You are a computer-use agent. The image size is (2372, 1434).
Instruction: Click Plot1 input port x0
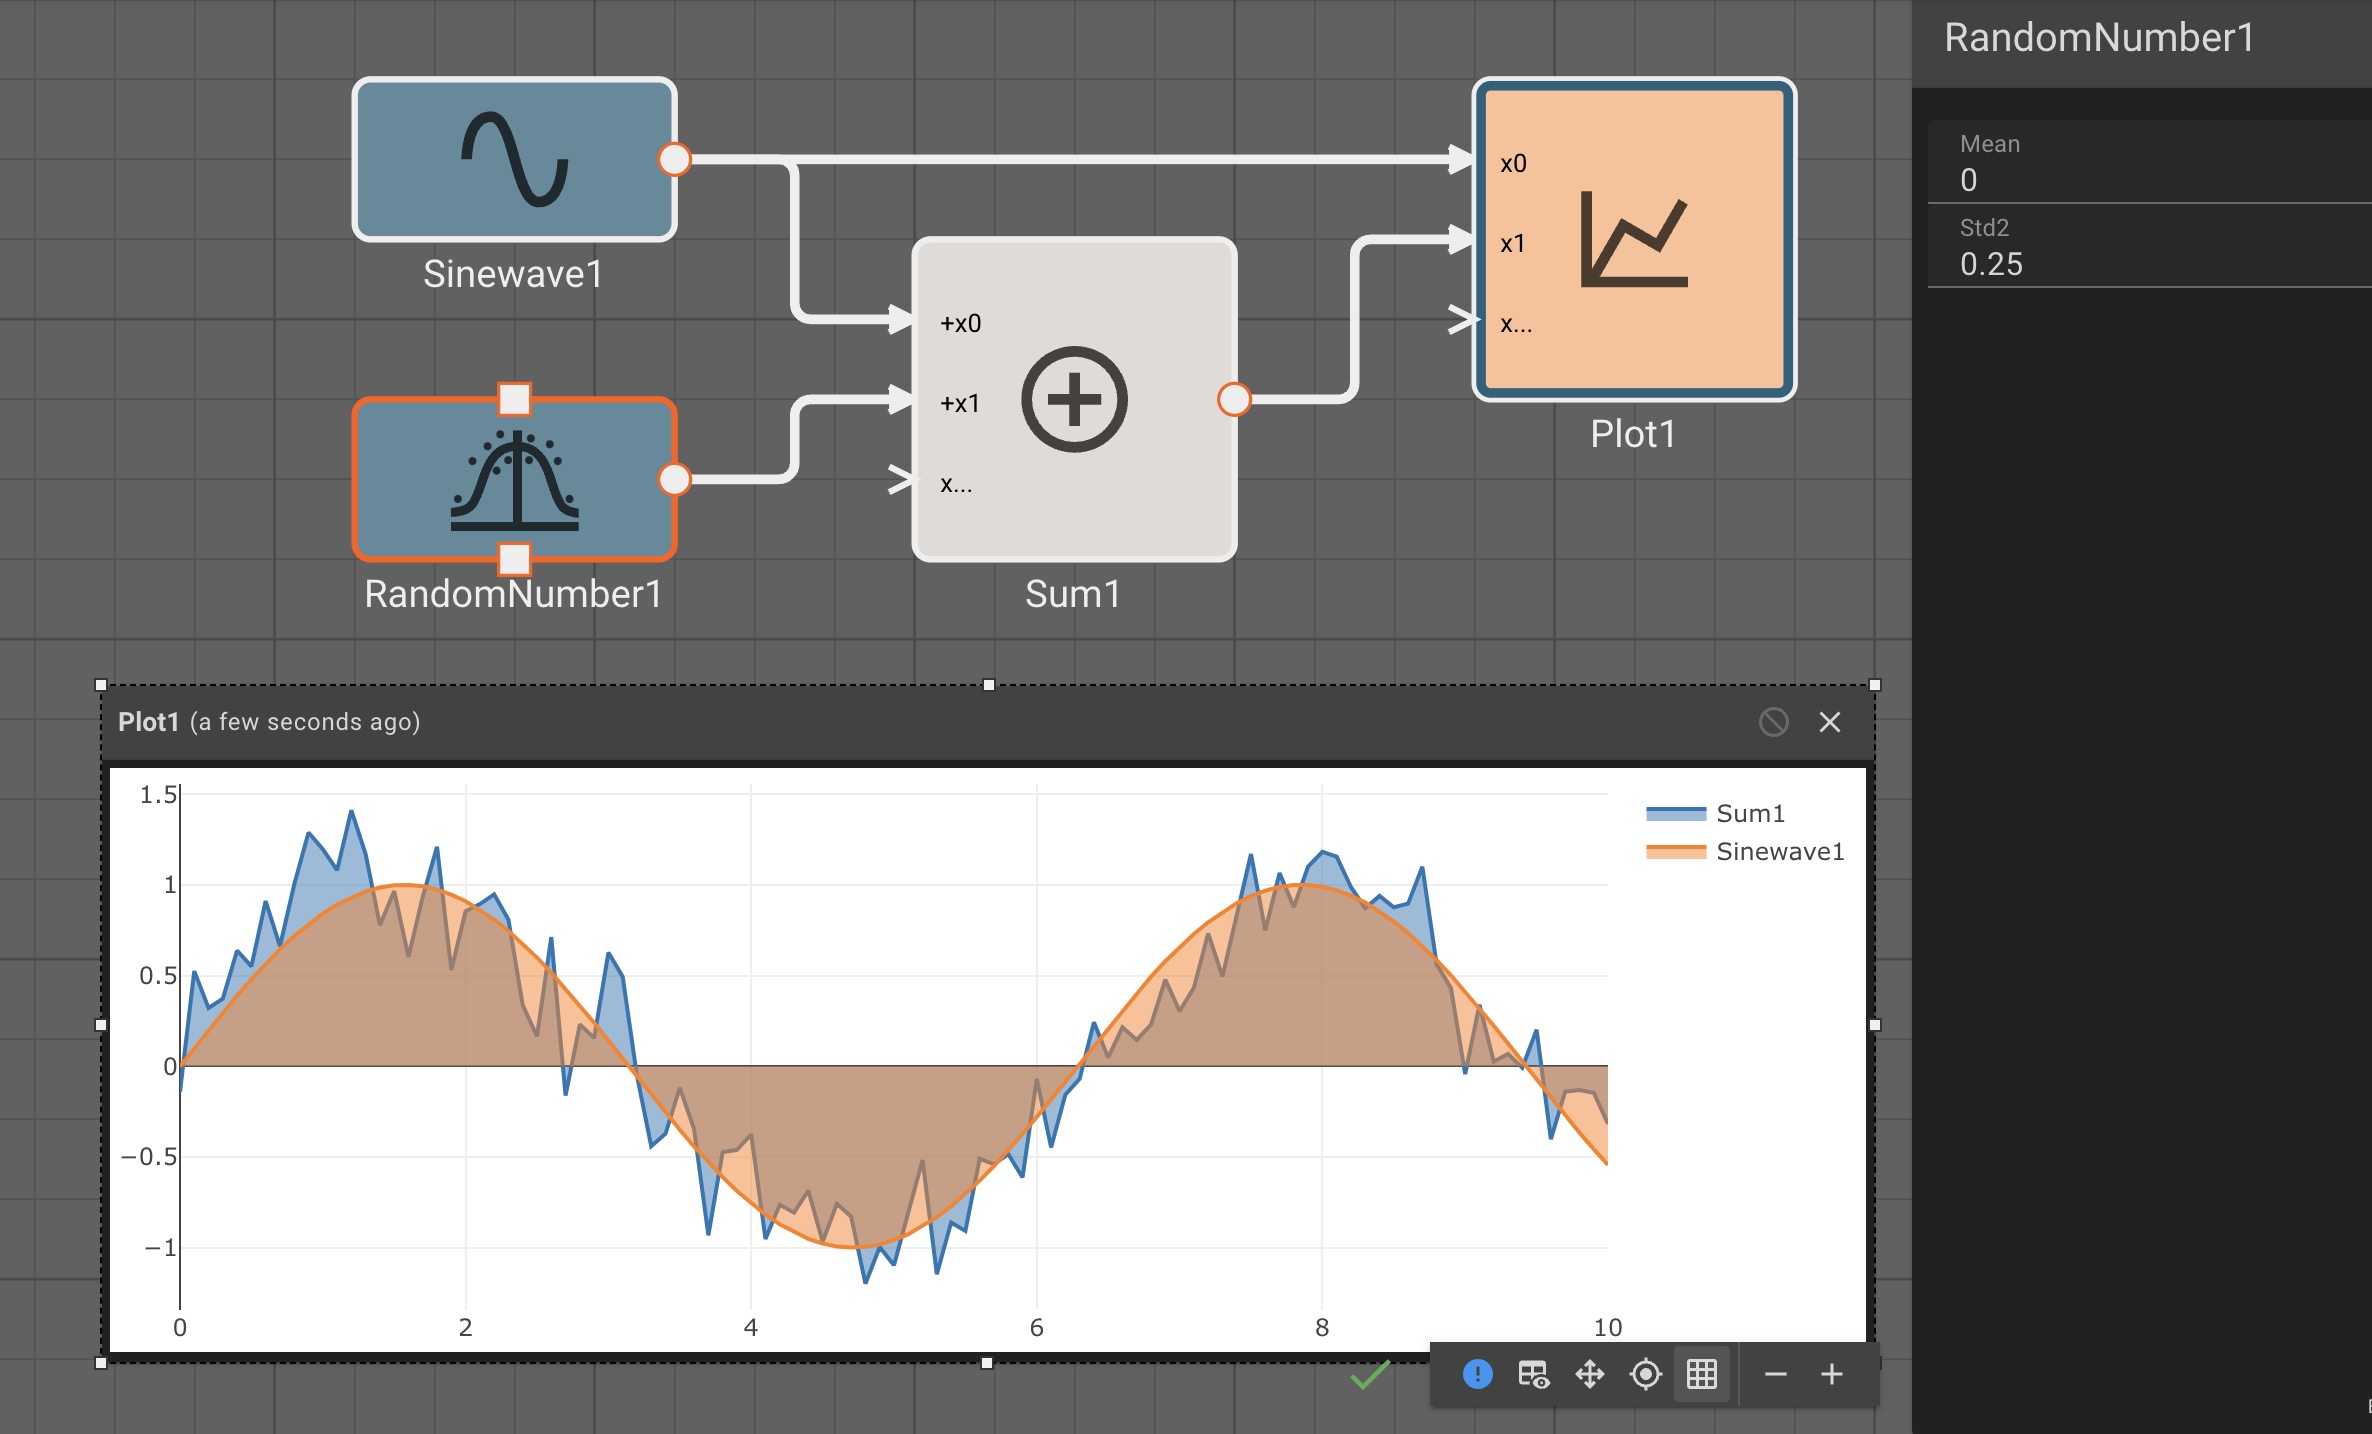pos(1462,159)
